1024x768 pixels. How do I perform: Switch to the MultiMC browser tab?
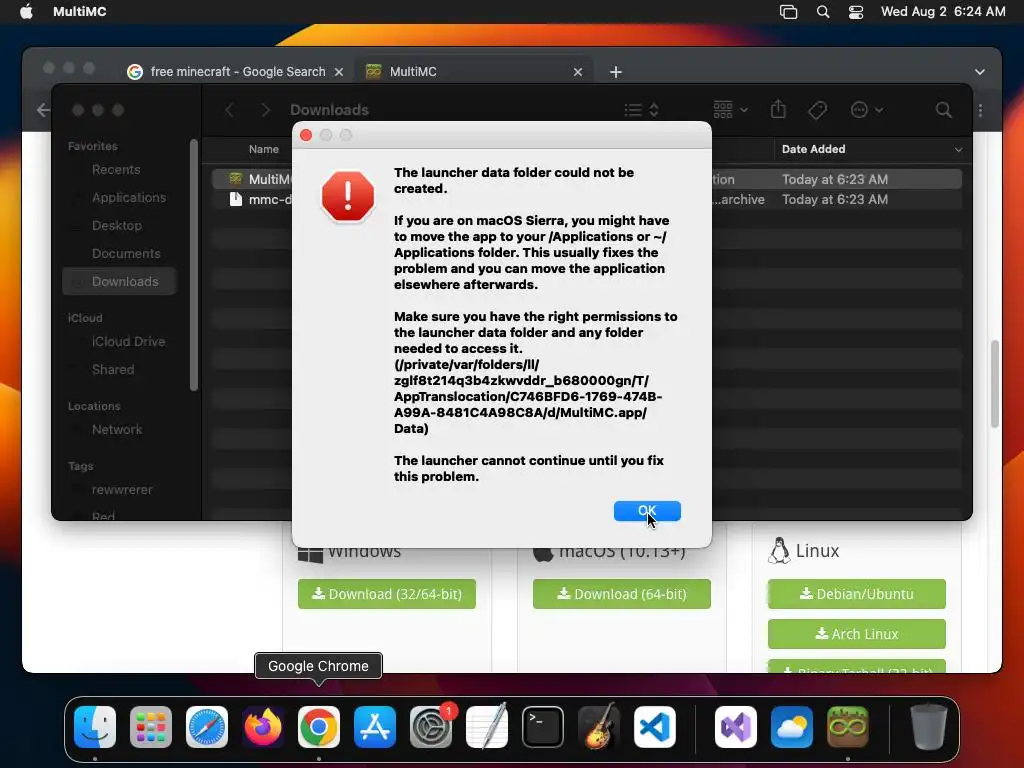475,72
